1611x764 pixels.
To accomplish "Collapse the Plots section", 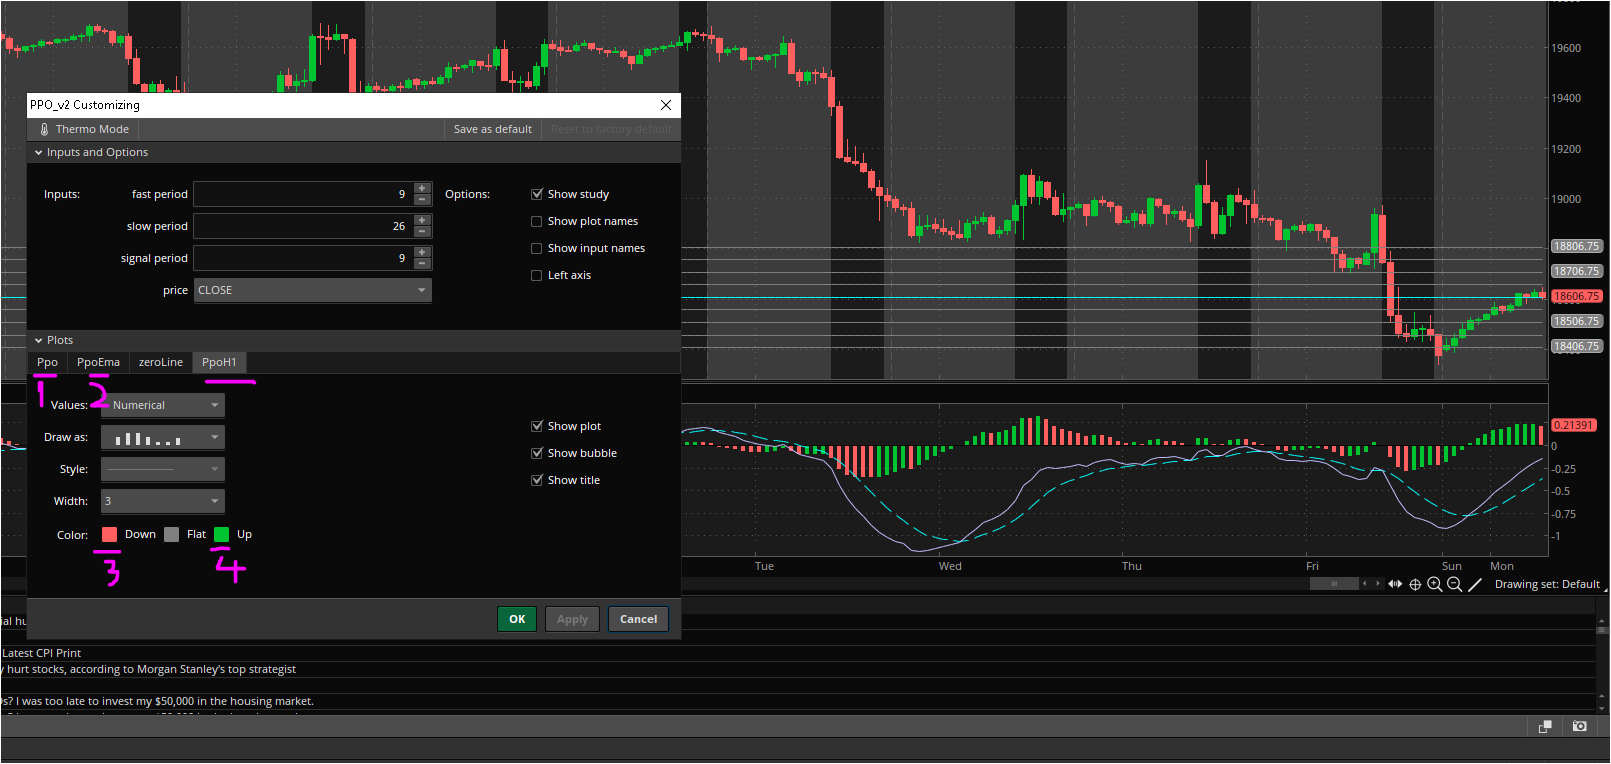I will (x=39, y=341).
